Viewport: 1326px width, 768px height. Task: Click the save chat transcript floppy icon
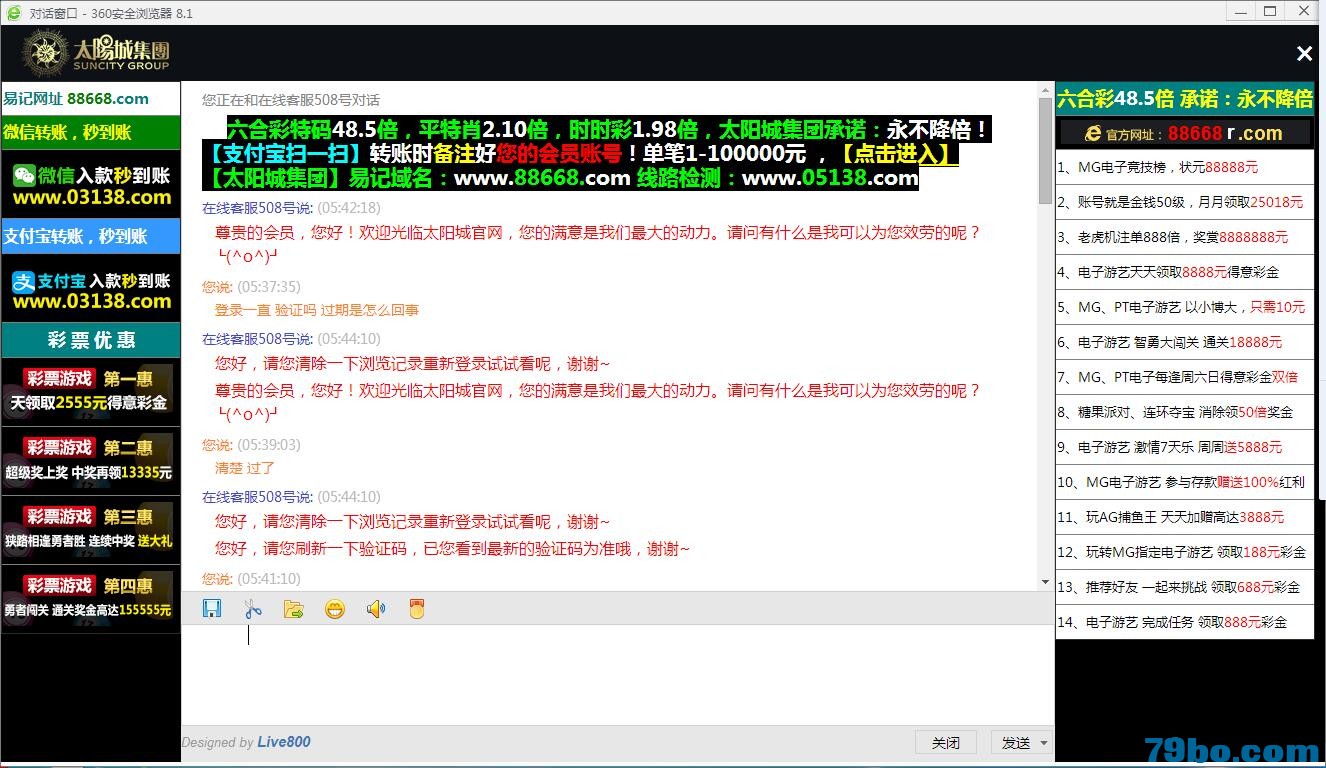(212, 608)
